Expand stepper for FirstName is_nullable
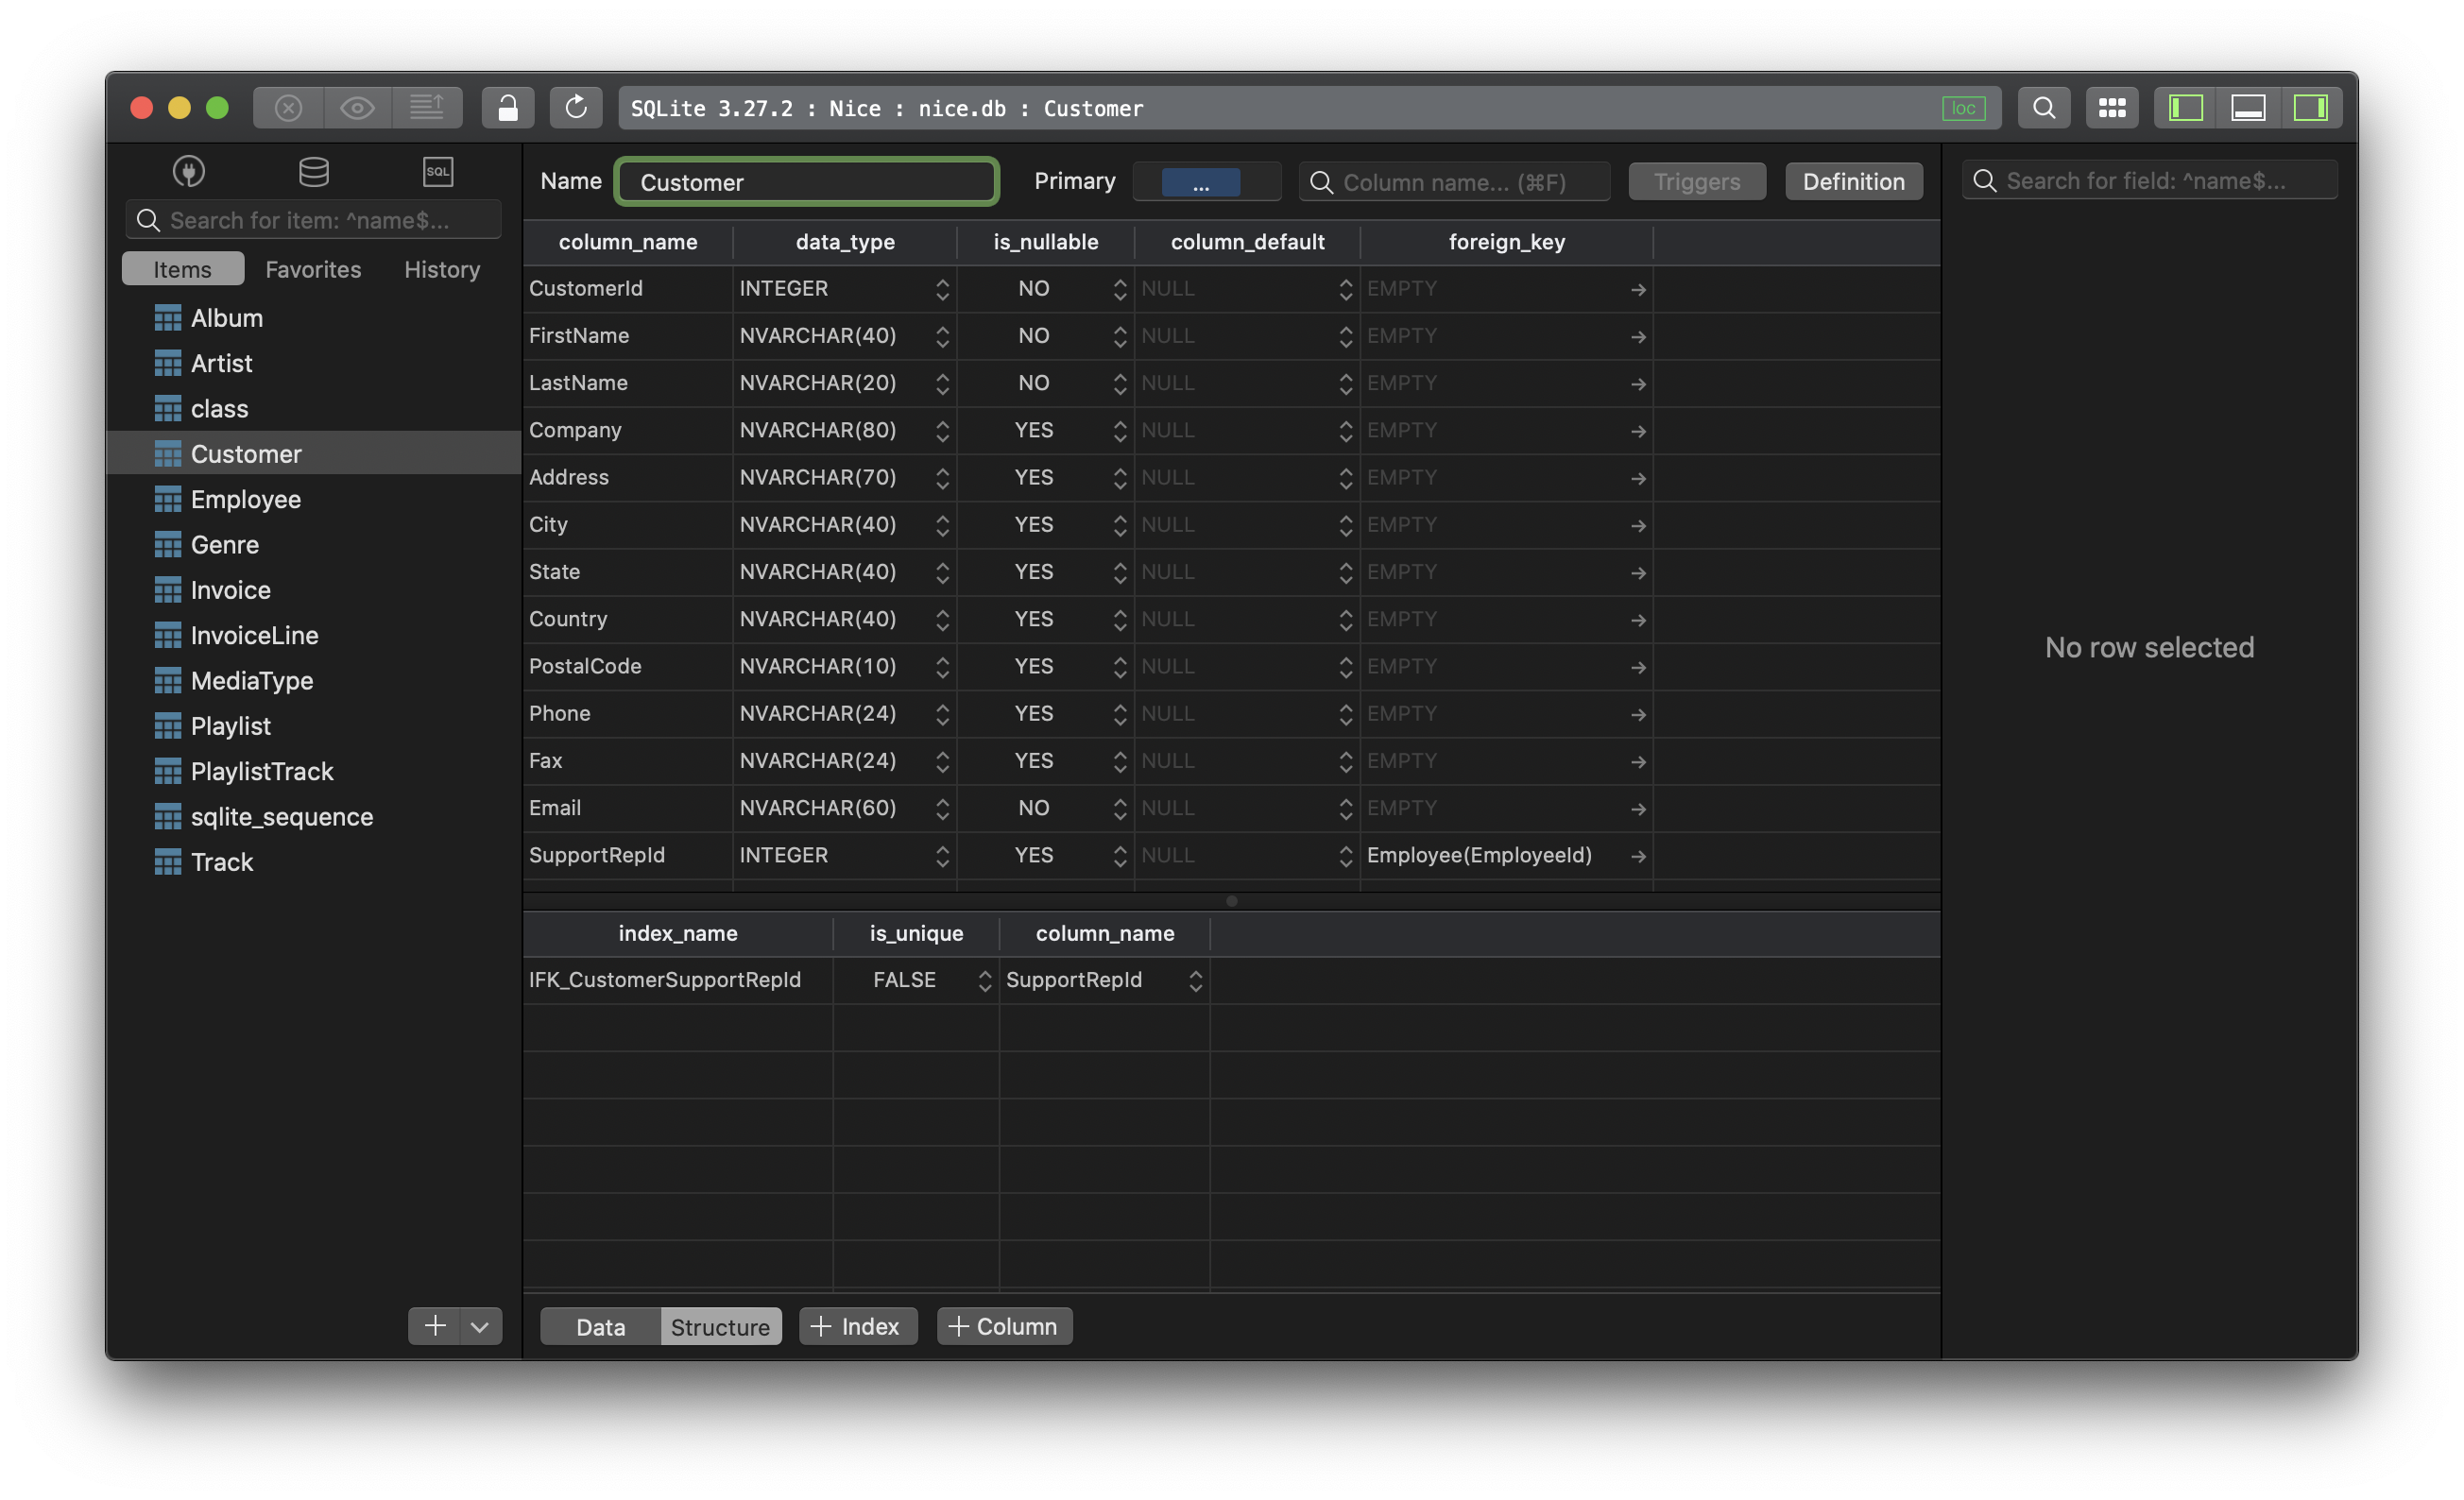The width and height of the screenshot is (2464, 1500). (x=1118, y=334)
